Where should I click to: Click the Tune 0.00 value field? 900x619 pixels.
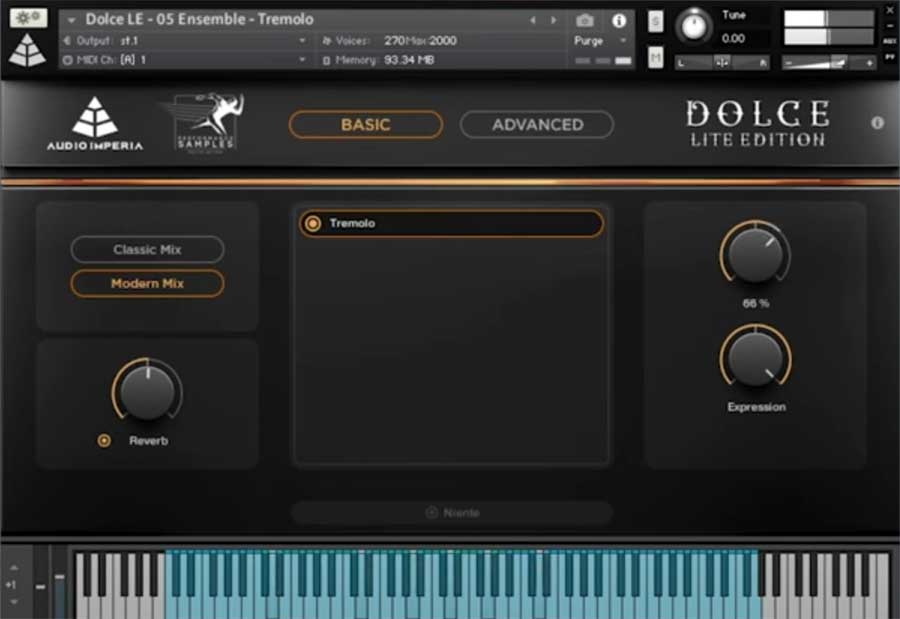click(x=733, y=38)
